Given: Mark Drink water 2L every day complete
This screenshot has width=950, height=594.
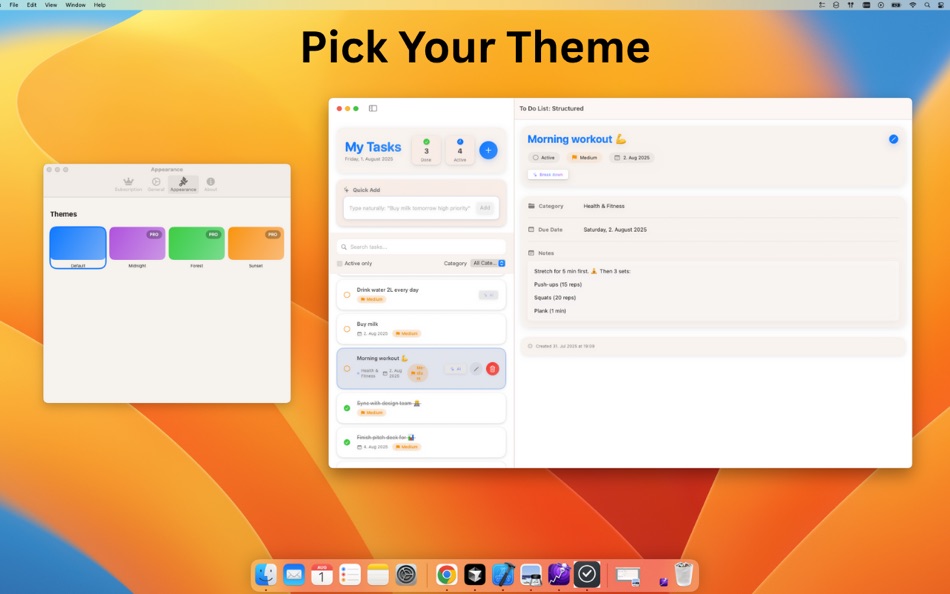Looking at the screenshot, I should (347, 295).
